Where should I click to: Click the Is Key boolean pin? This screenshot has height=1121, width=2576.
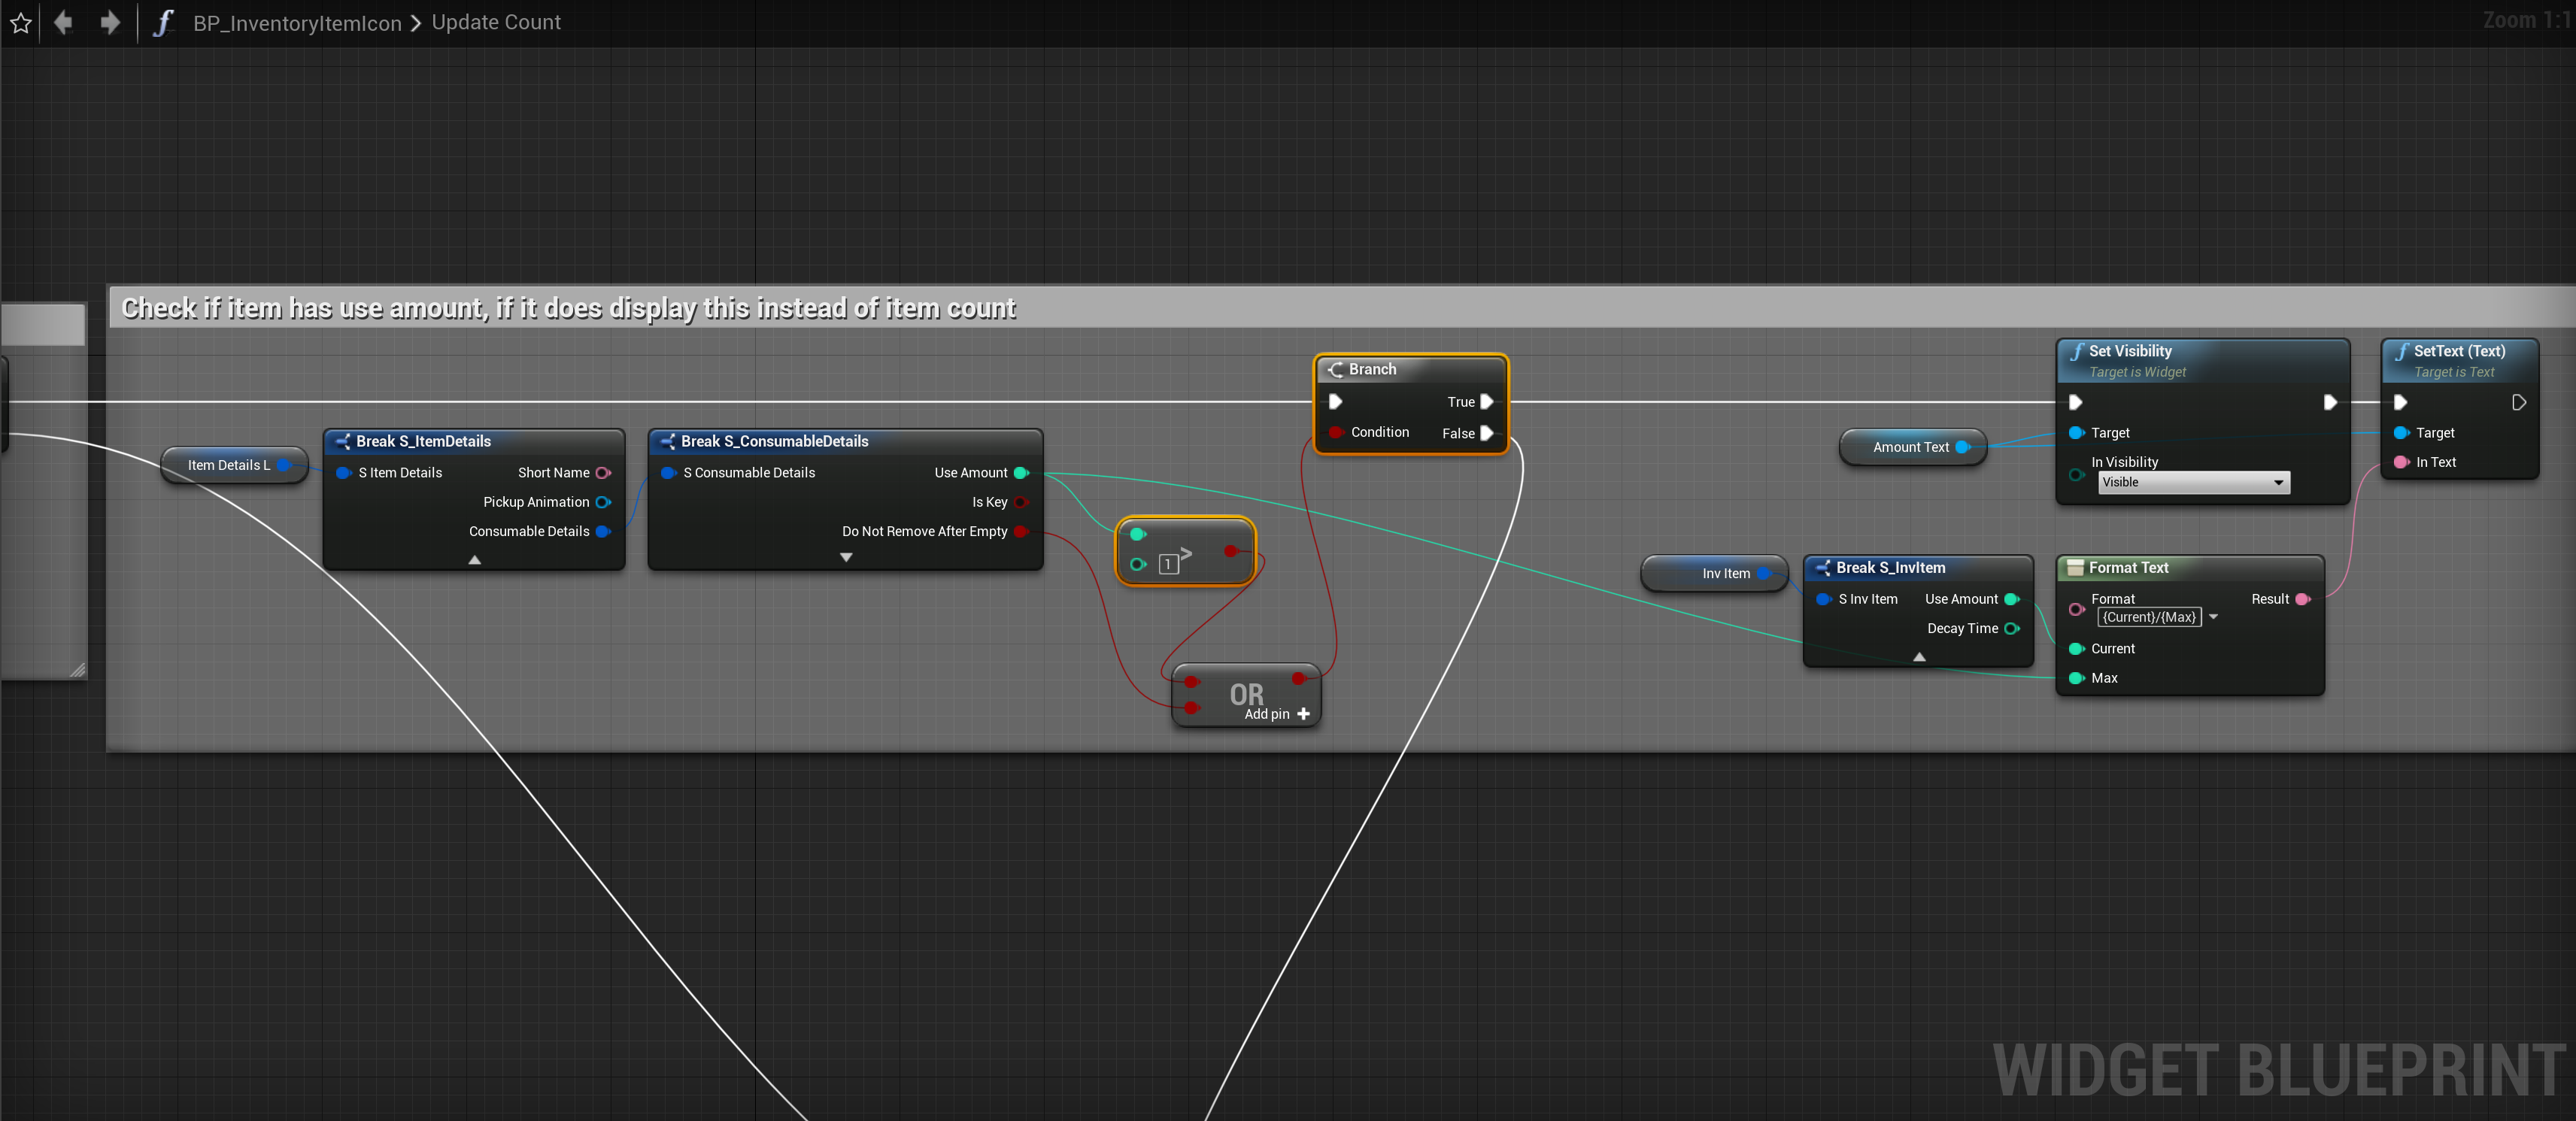1021,502
